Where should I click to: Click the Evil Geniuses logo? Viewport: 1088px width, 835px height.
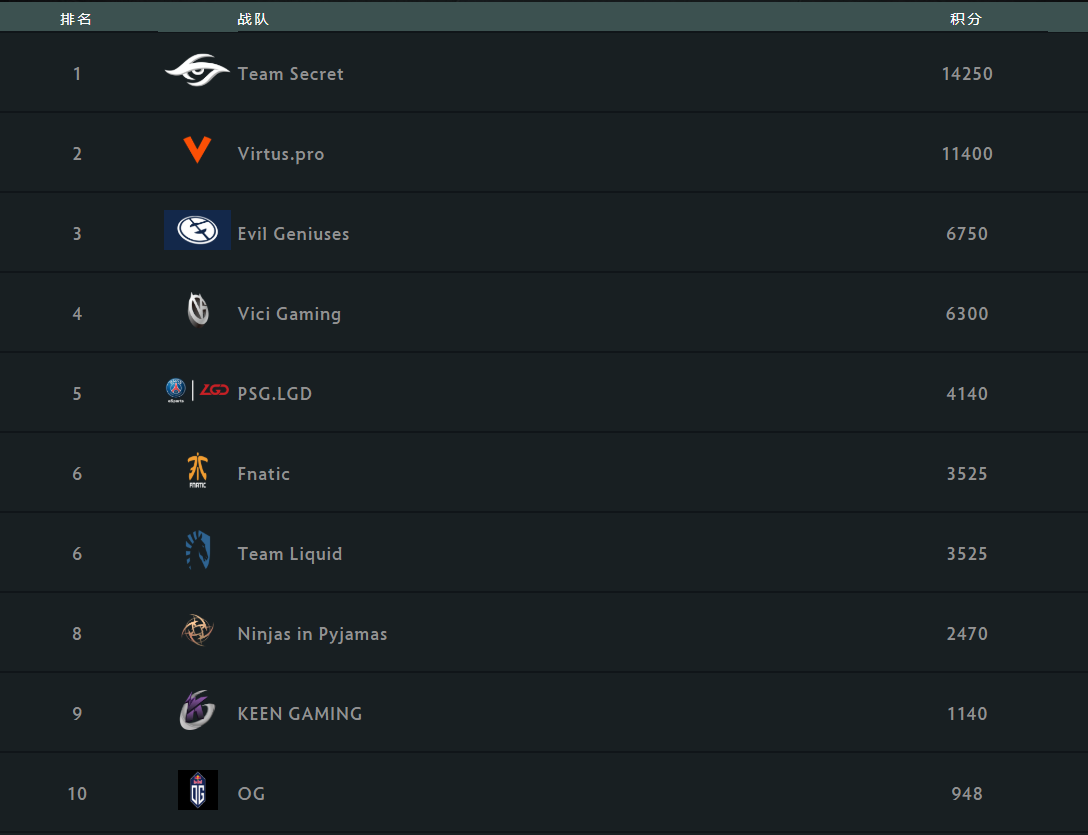[x=197, y=230]
